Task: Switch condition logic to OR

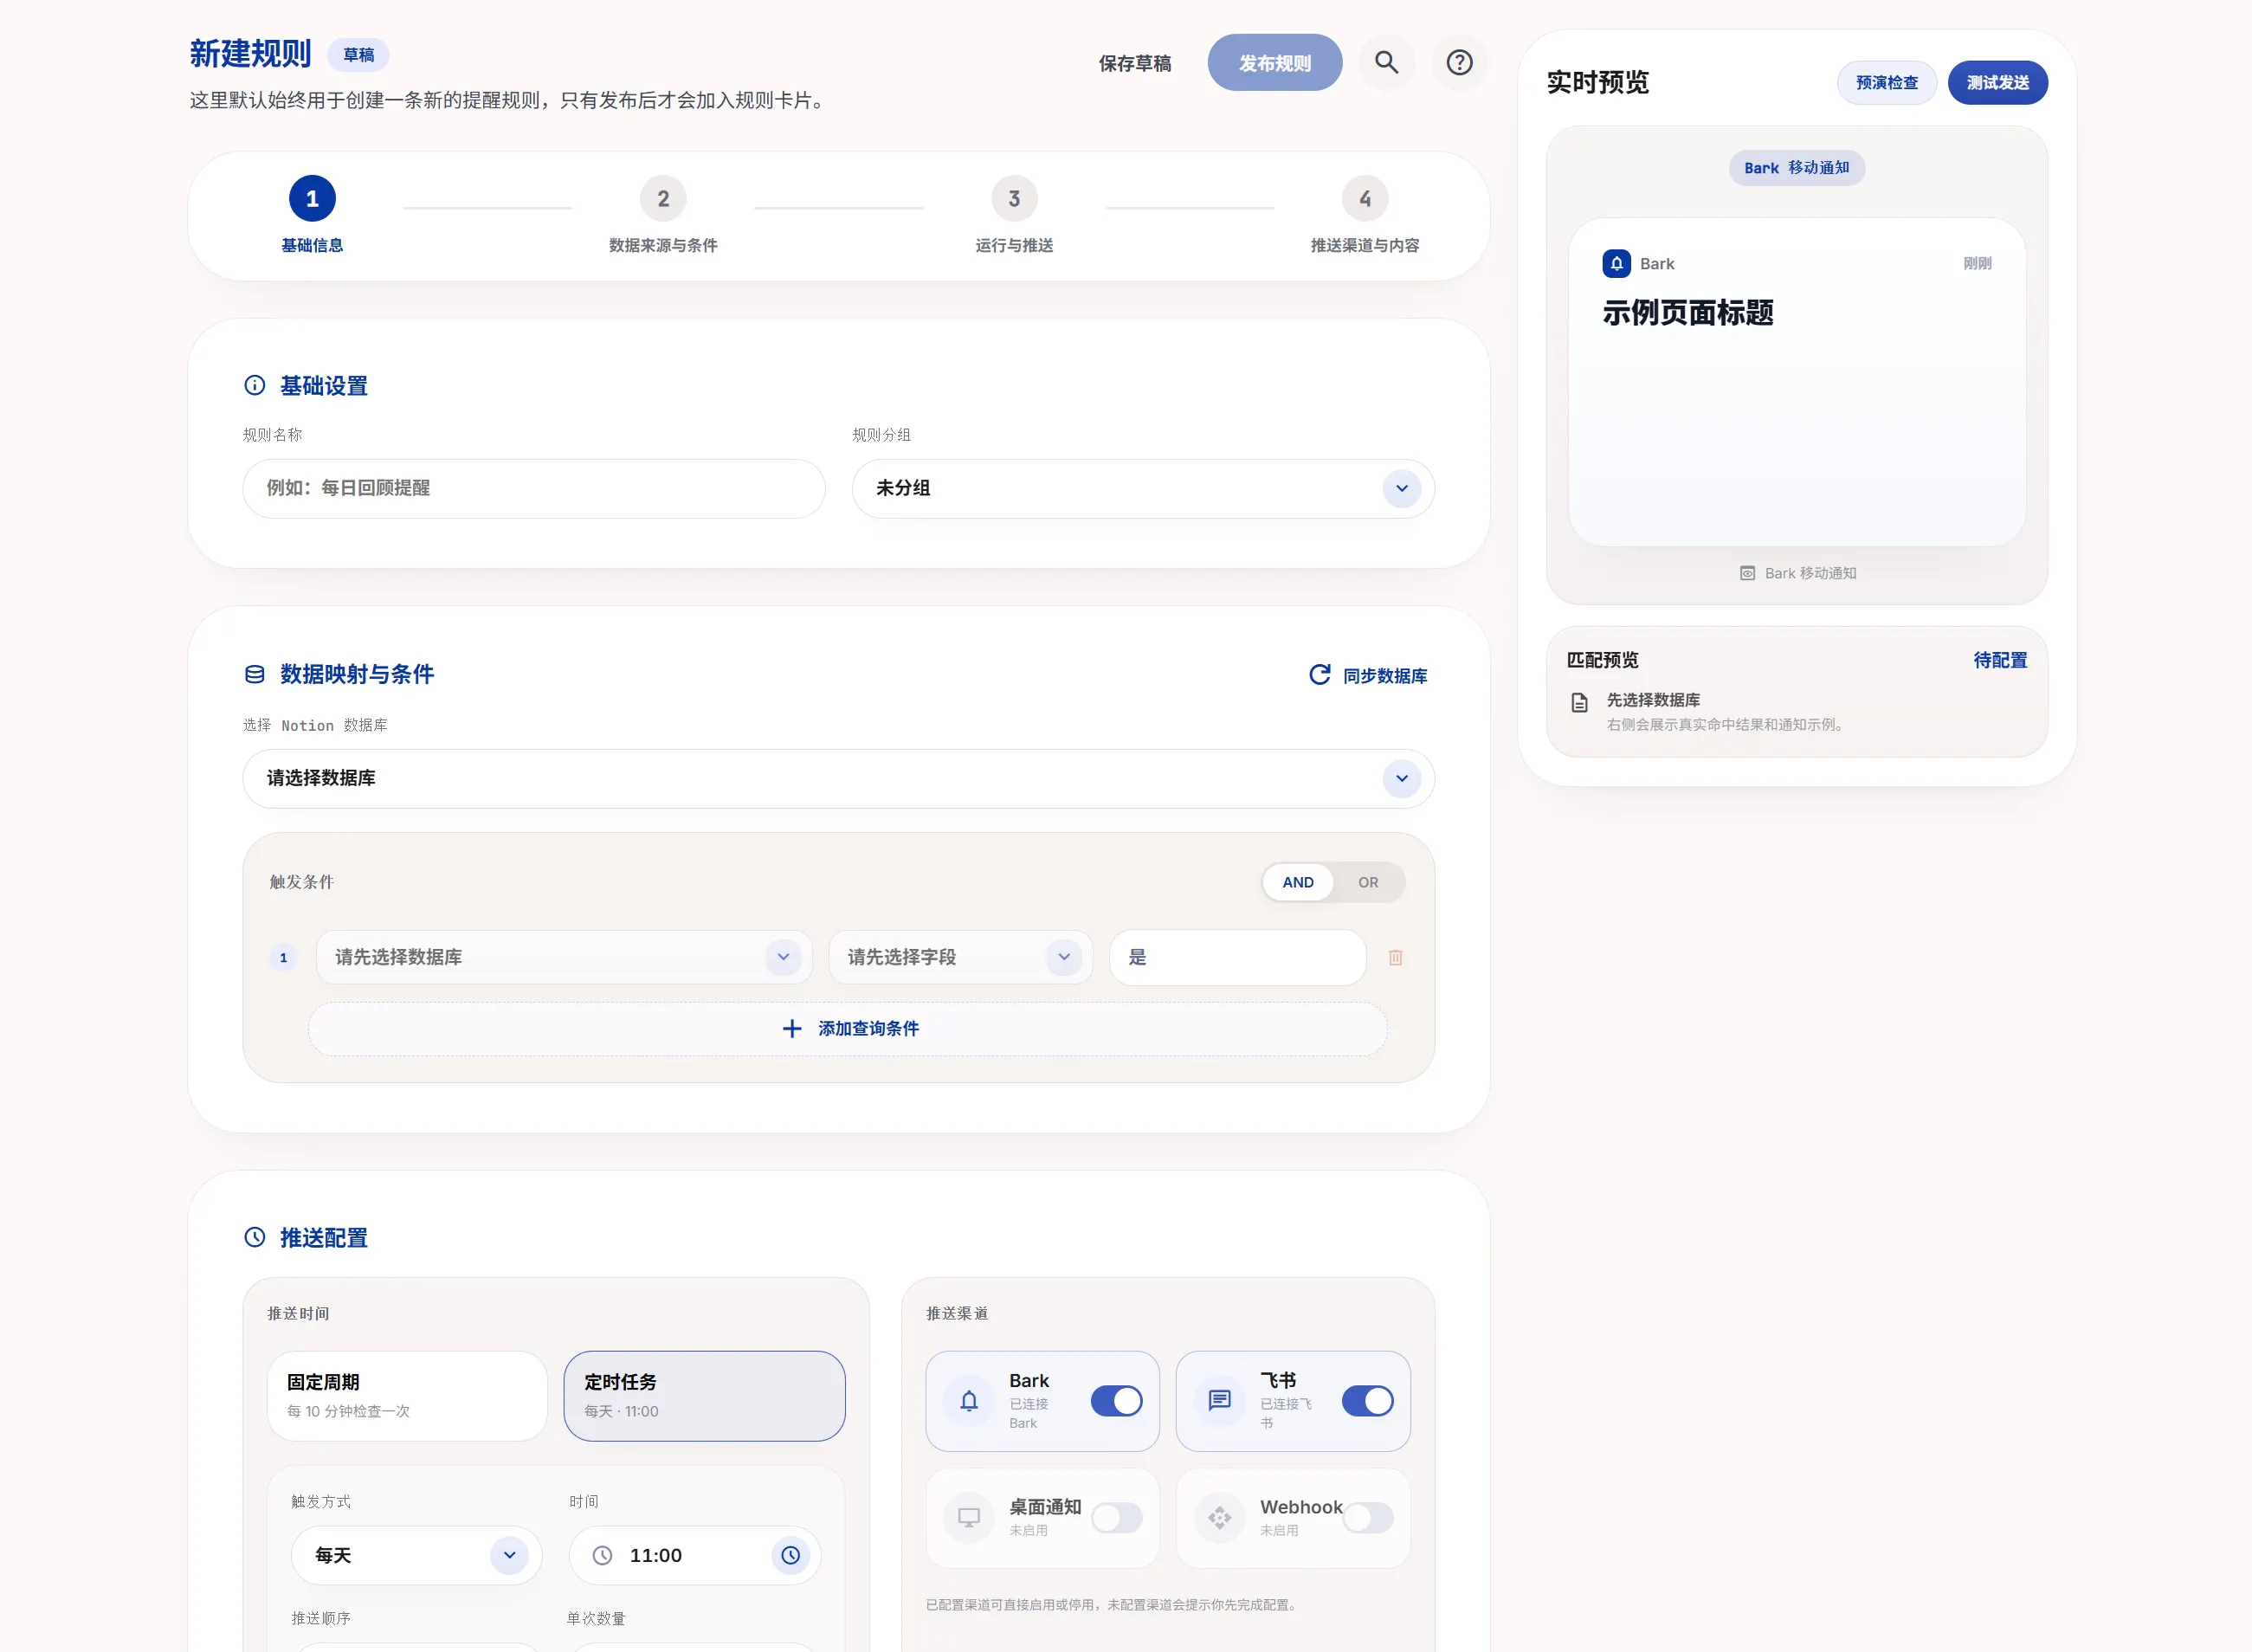Action: (x=1368, y=882)
